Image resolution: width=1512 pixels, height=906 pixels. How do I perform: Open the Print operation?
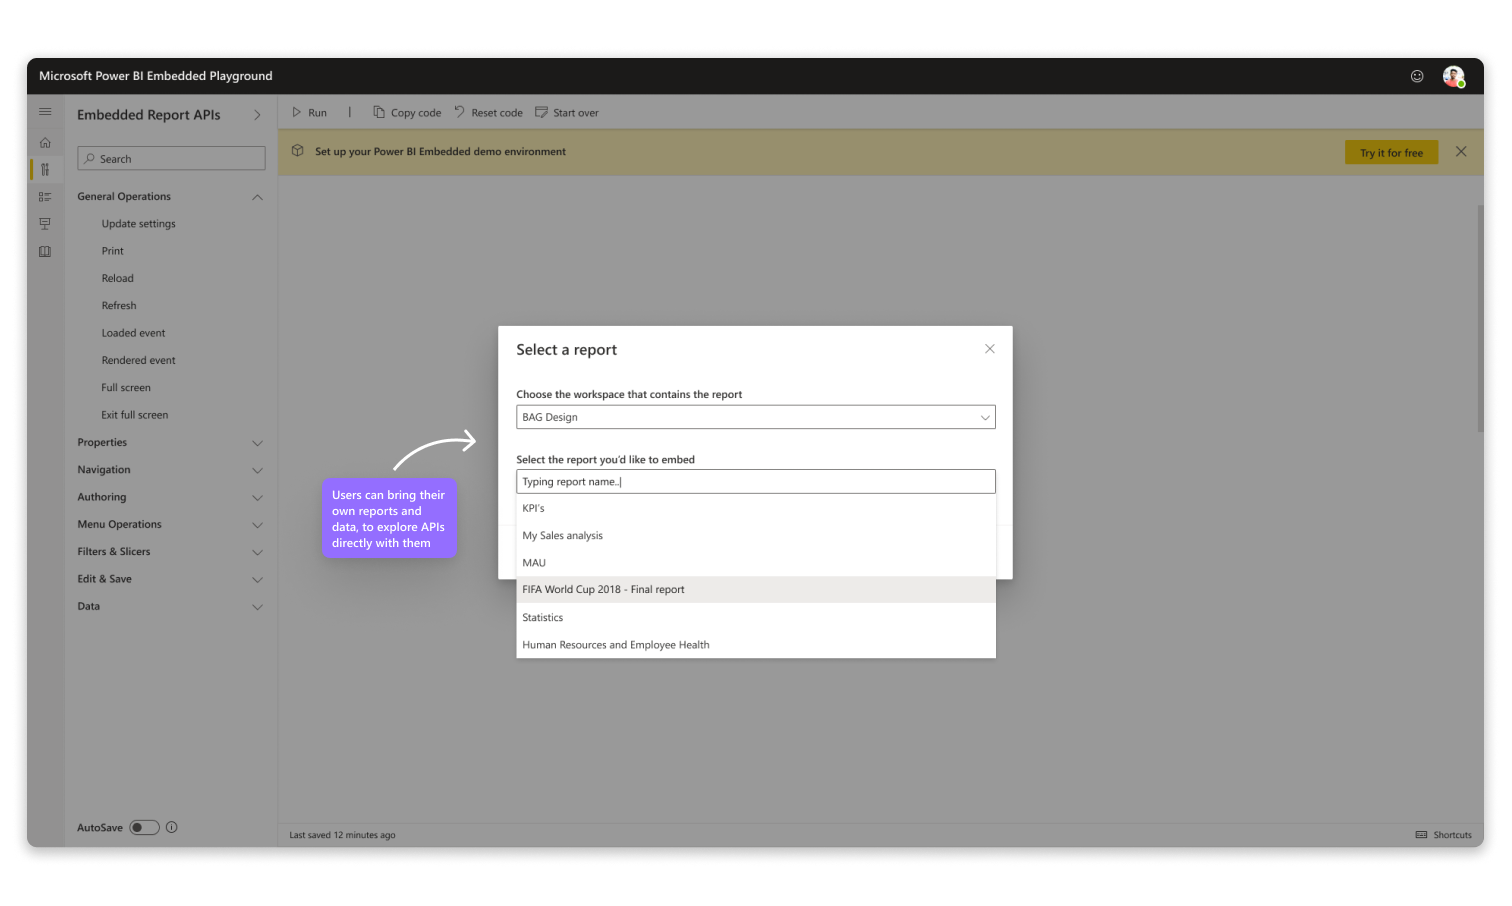[113, 251]
